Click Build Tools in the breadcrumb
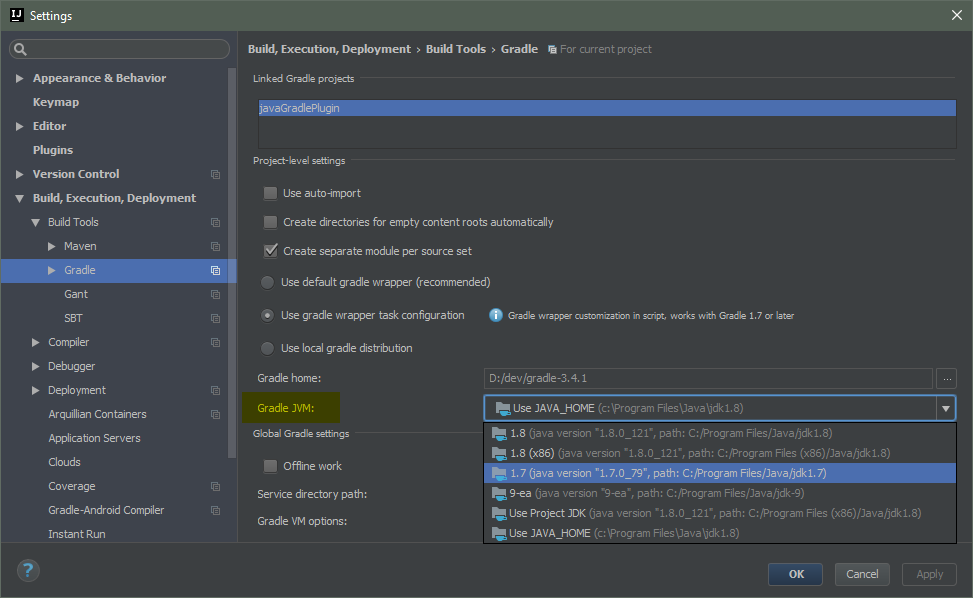This screenshot has width=973, height=598. pos(455,49)
